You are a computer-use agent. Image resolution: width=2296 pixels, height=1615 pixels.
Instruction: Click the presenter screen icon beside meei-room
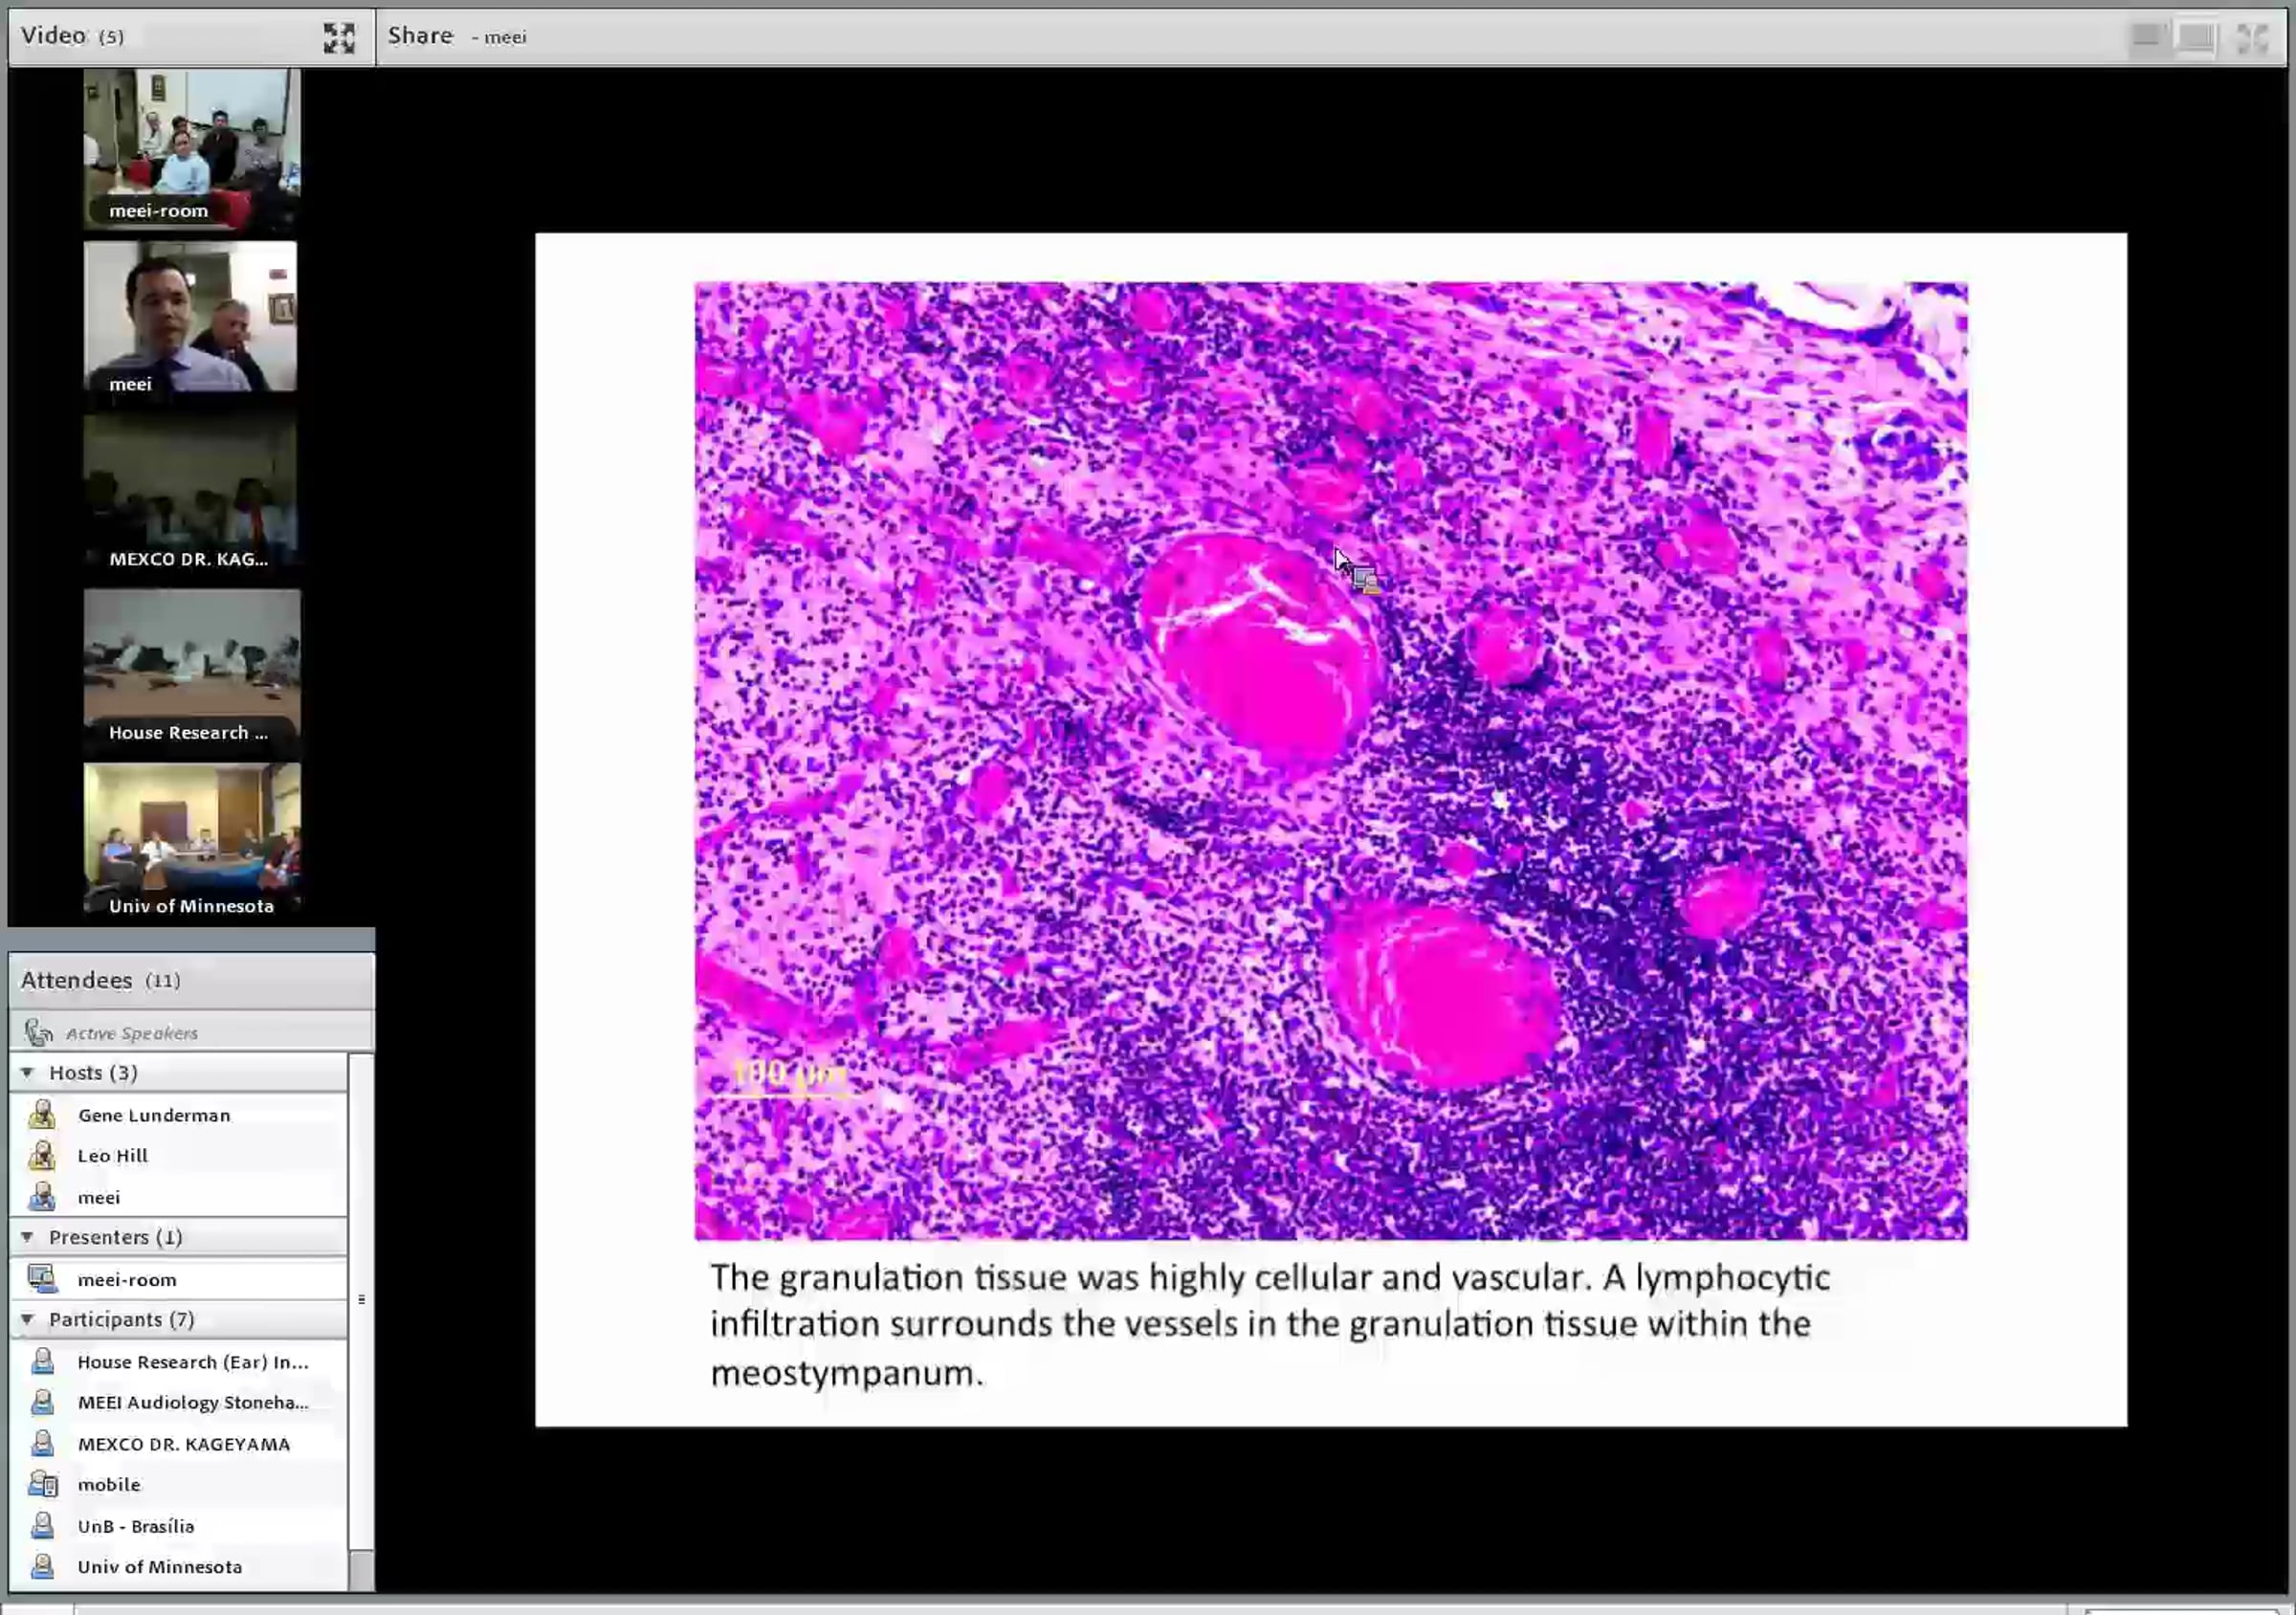(x=42, y=1279)
